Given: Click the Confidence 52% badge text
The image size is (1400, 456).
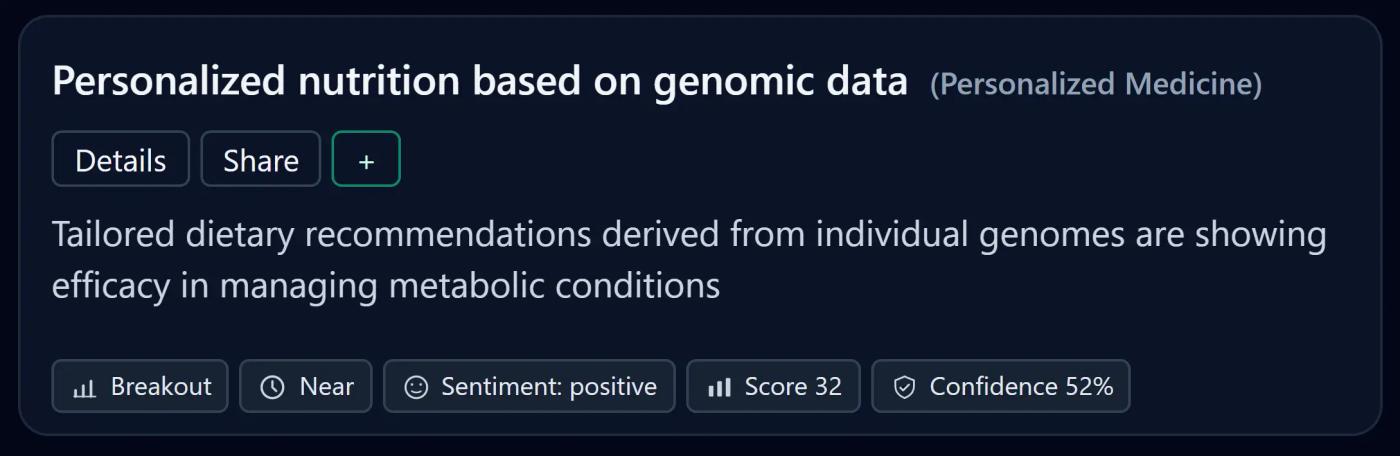Looking at the screenshot, I should tap(1020, 387).
